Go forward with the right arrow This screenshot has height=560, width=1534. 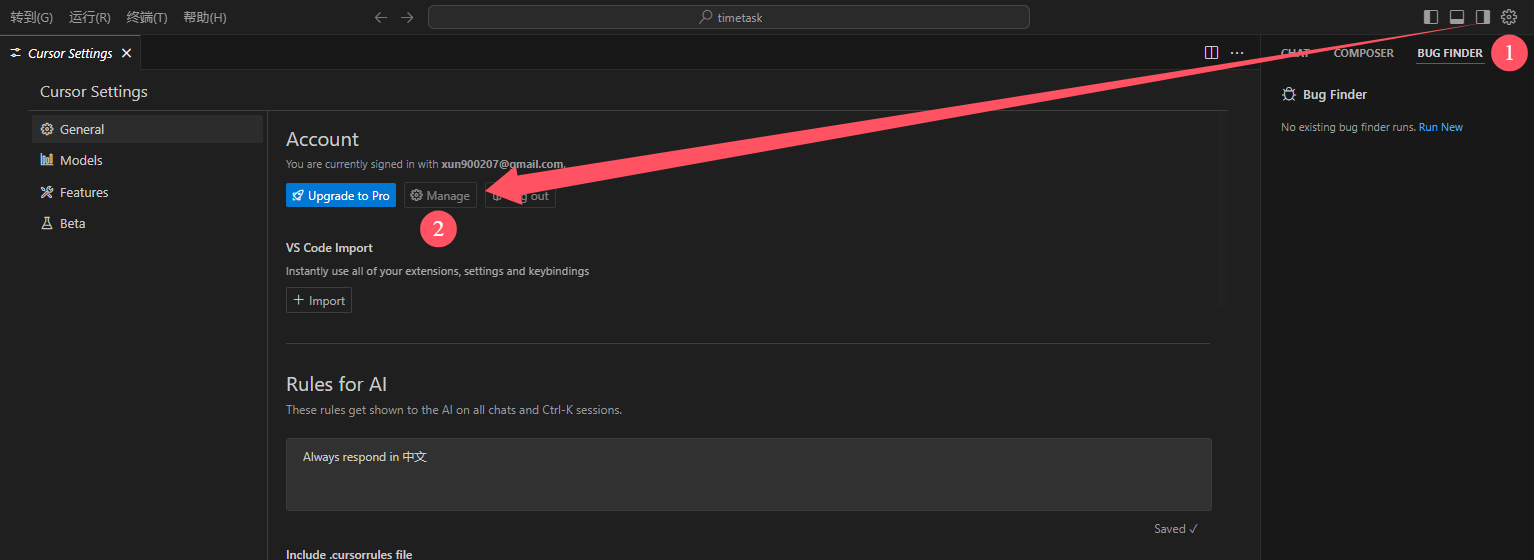click(406, 17)
